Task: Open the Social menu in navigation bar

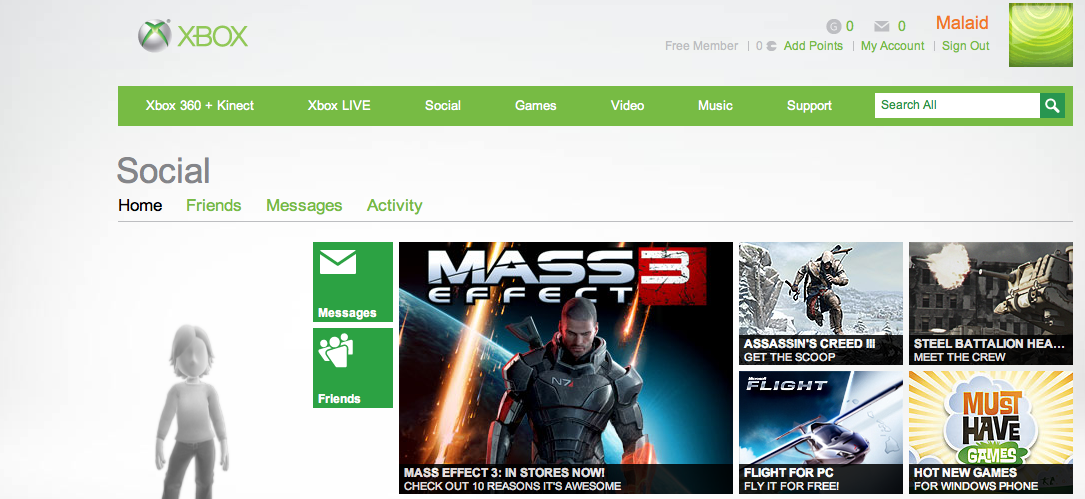Action: (x=443, y=105)
